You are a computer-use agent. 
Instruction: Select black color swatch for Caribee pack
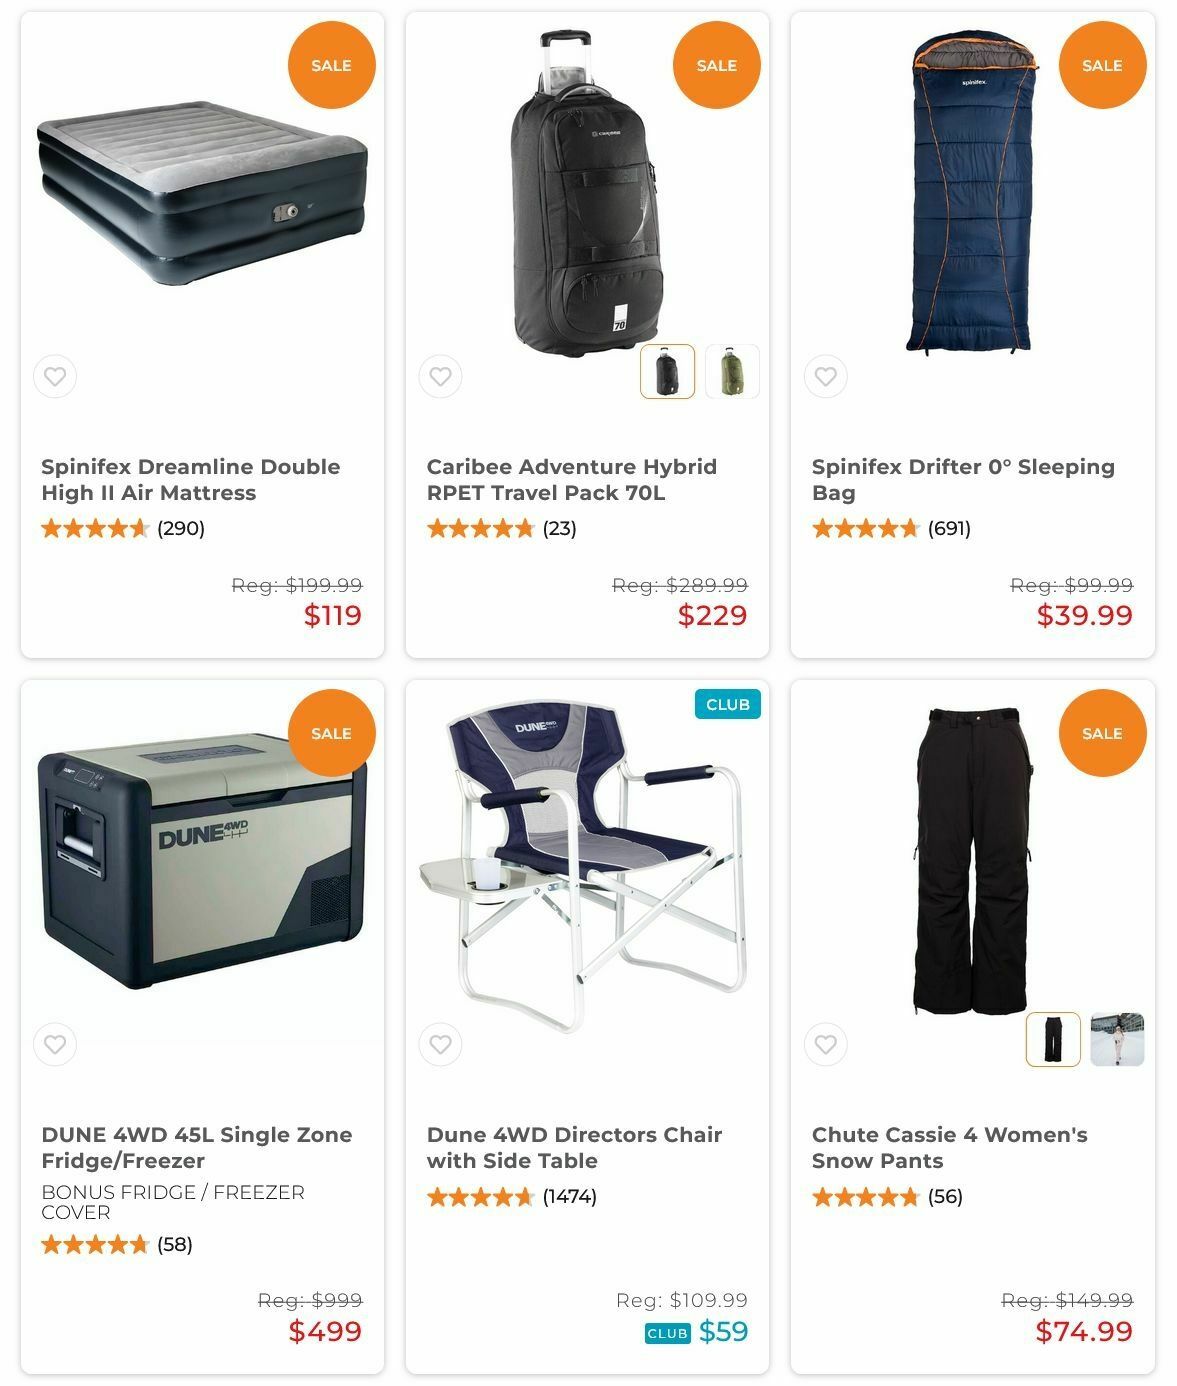[x=667, y=371]
